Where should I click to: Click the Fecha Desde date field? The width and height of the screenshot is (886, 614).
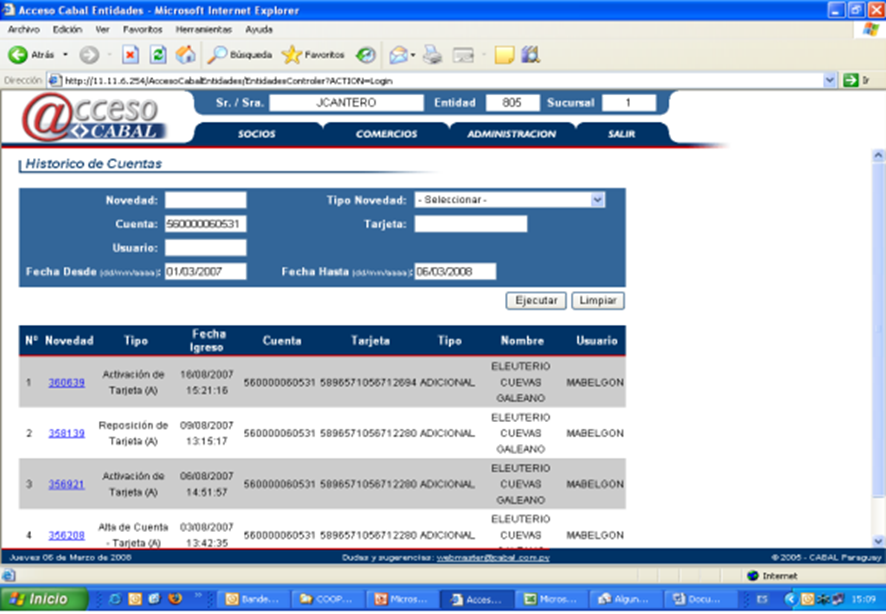pyautogui.click(x=205, y=272)
